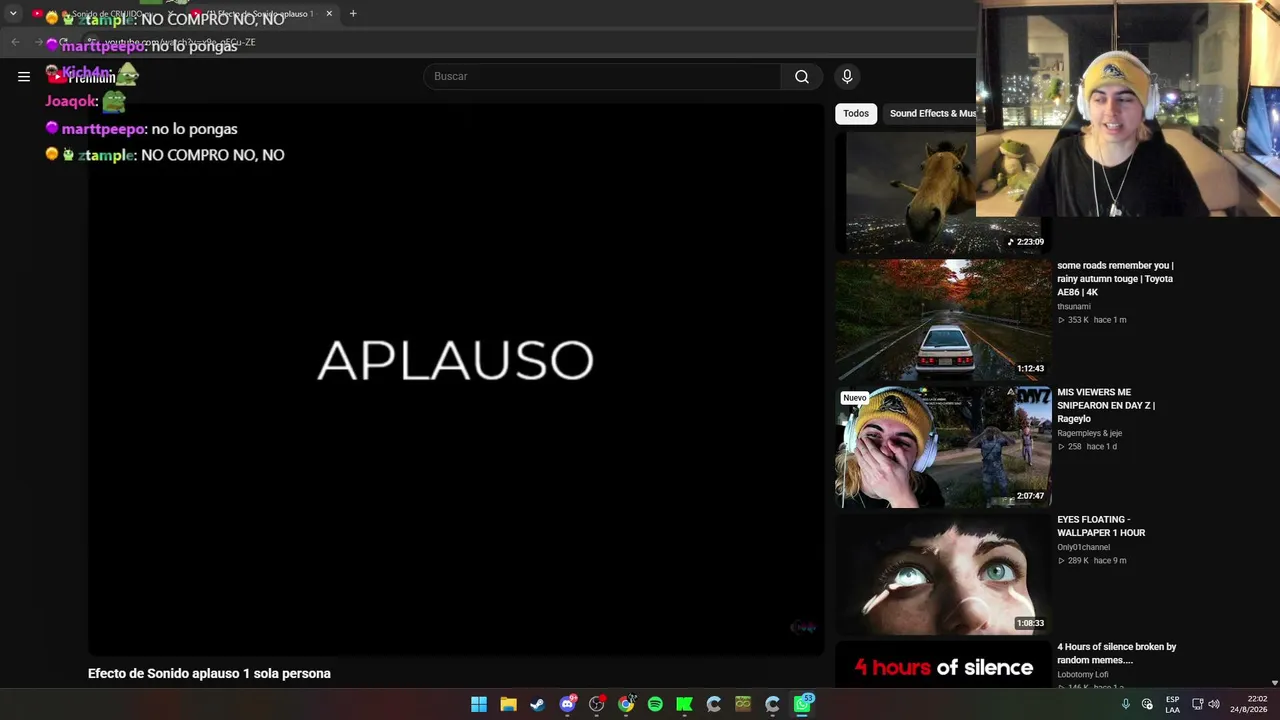Switch to the Sonido de CRUJIDO tab
The image size is (1280, 720).
[105, 14]
